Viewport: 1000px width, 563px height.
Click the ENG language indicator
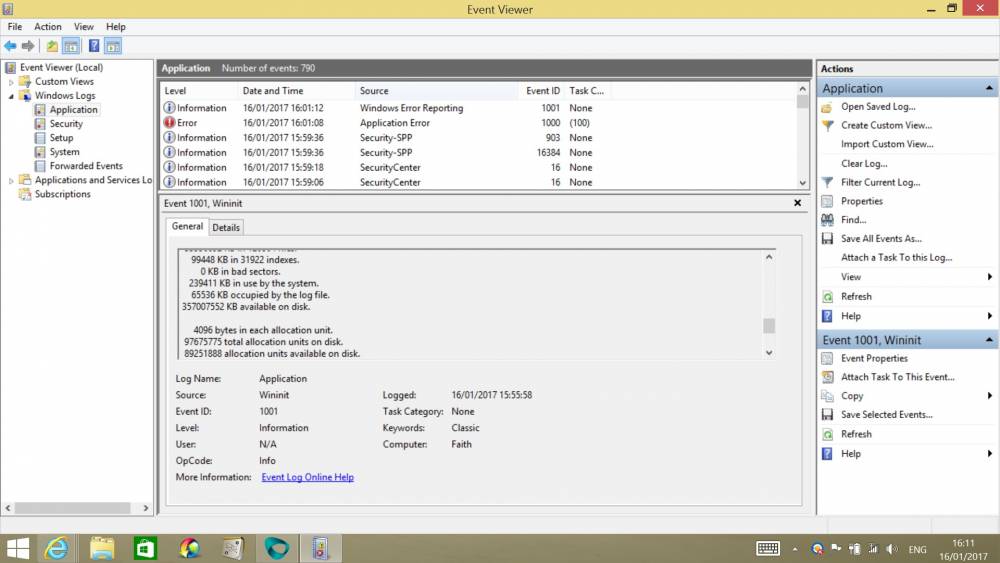click(x=917, y=550)
